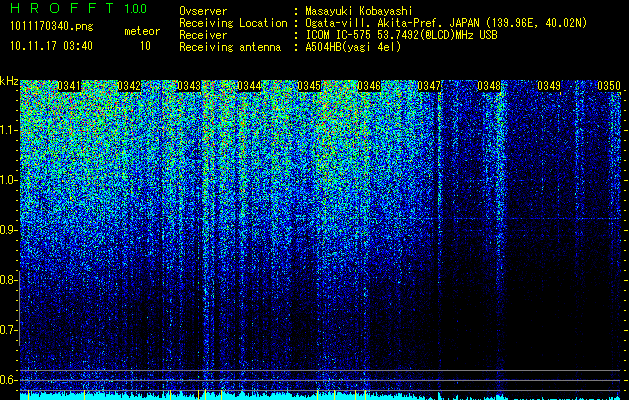Click the 0347 time marker
The image size is (629, 400).
pyautogui.click(x=429, y=86)
